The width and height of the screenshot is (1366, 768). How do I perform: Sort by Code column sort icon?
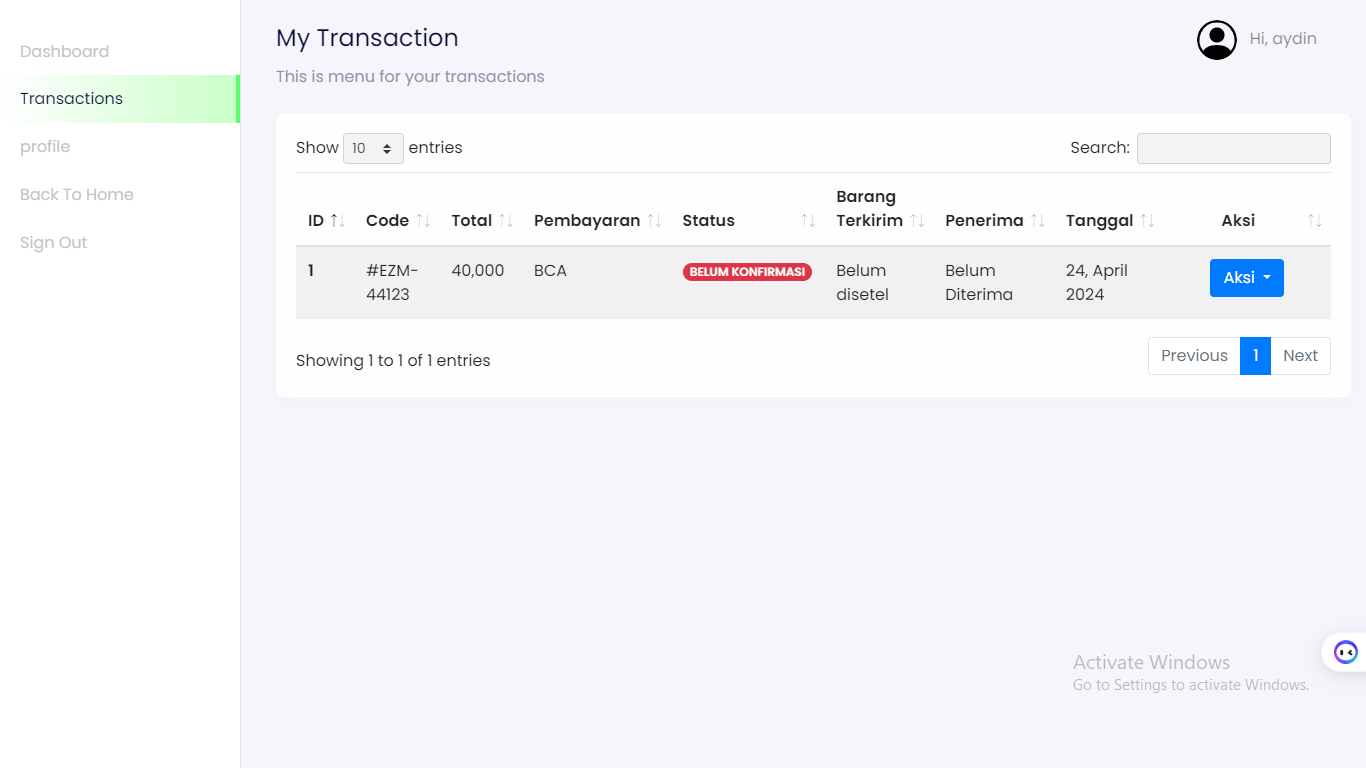point(423,221)
